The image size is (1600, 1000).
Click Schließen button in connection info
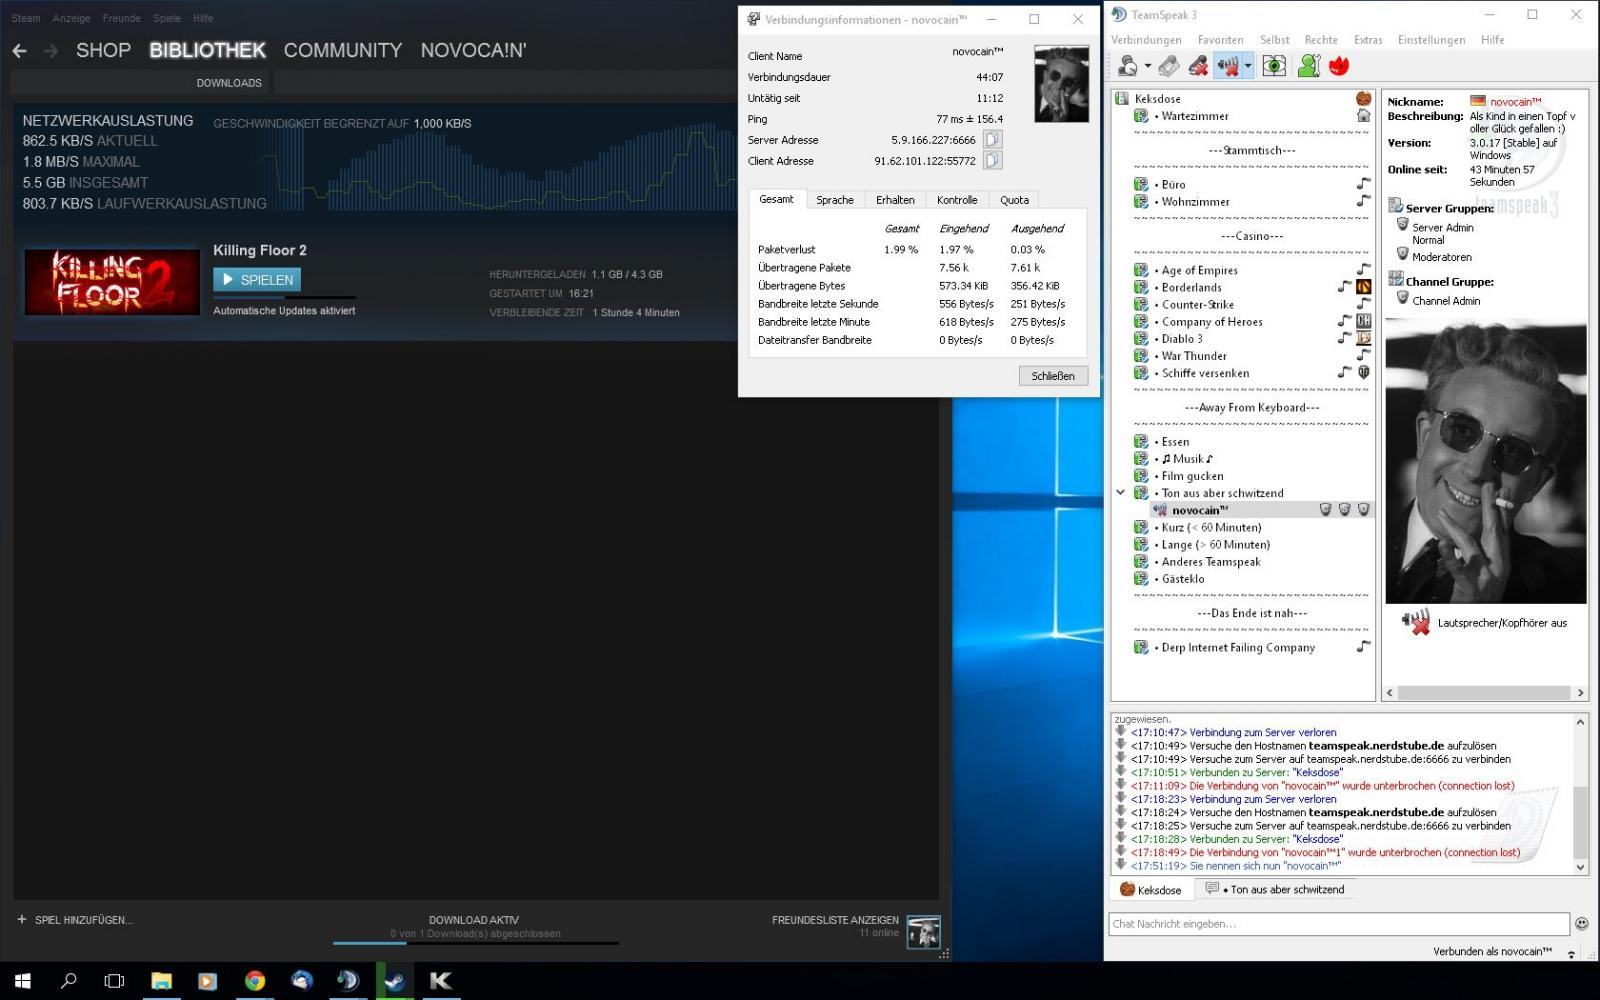tap(1053, 376)
